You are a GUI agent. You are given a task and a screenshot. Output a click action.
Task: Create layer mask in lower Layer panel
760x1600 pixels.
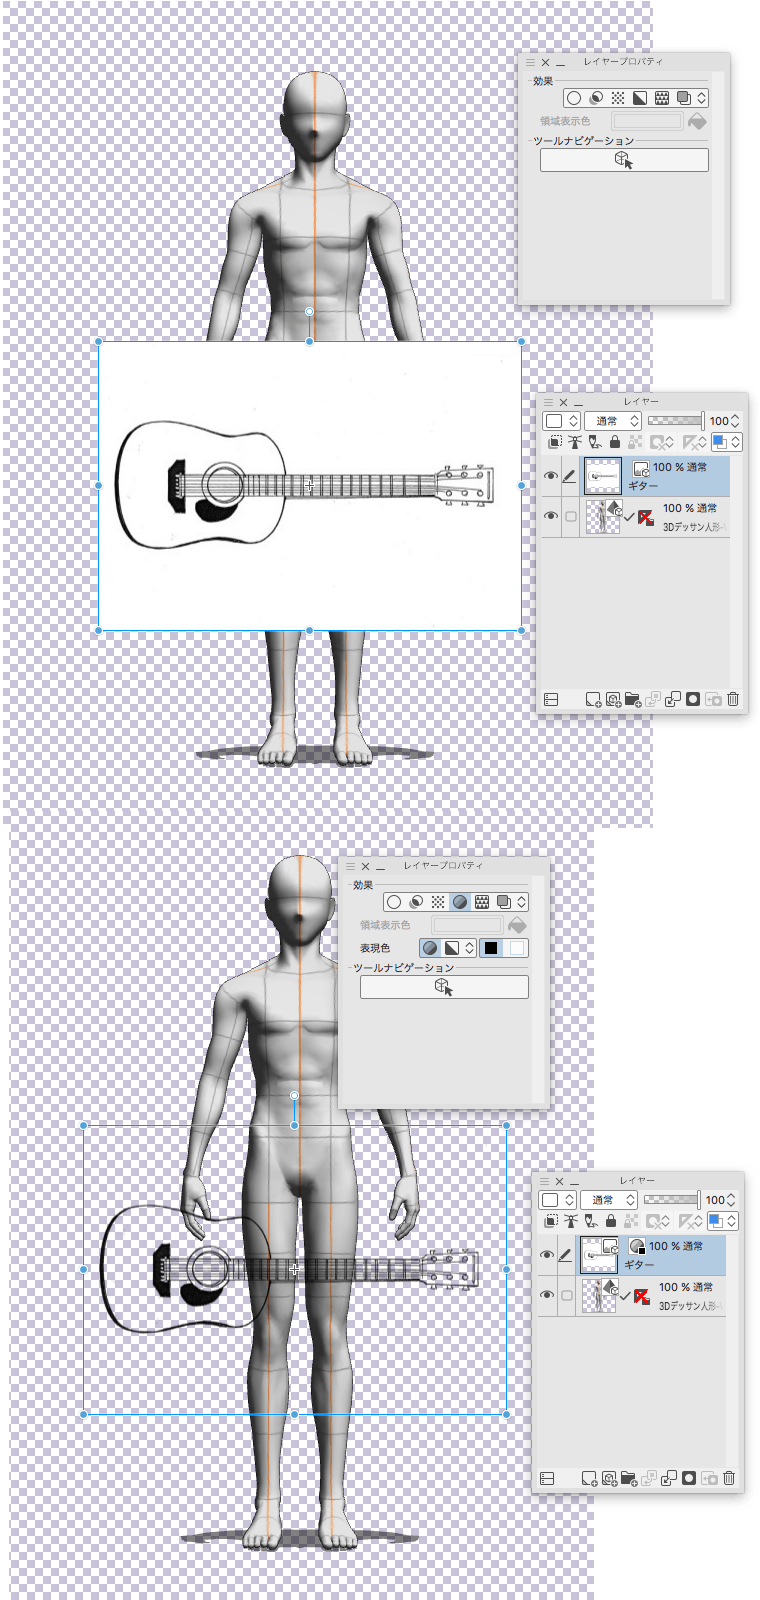tap(689, 1478)
